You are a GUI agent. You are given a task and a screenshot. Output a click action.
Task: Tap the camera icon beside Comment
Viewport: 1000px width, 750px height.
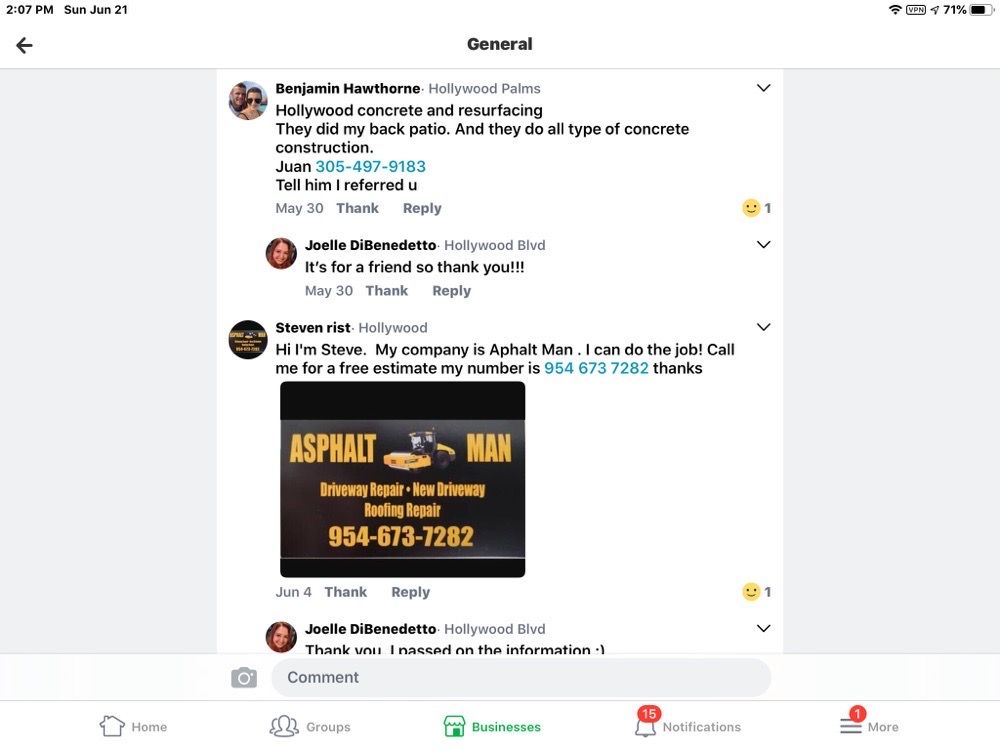click(x=244, y=677)
